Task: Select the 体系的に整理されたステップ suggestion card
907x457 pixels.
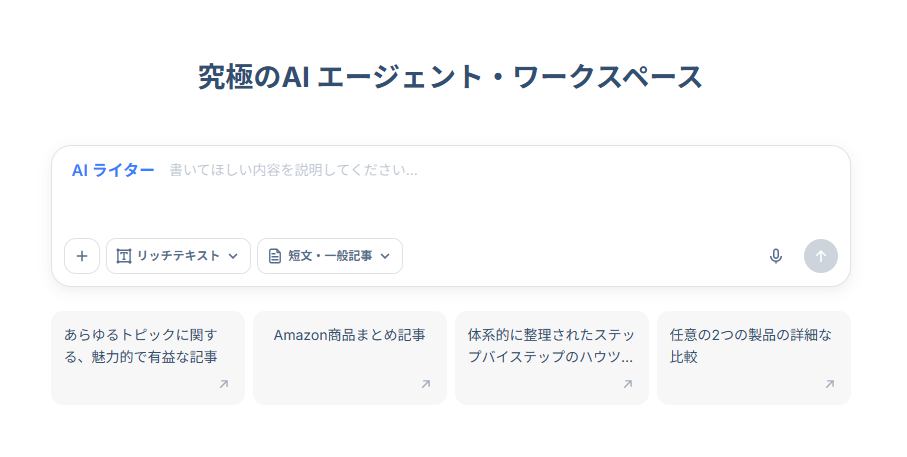Action: coord(550,346)
